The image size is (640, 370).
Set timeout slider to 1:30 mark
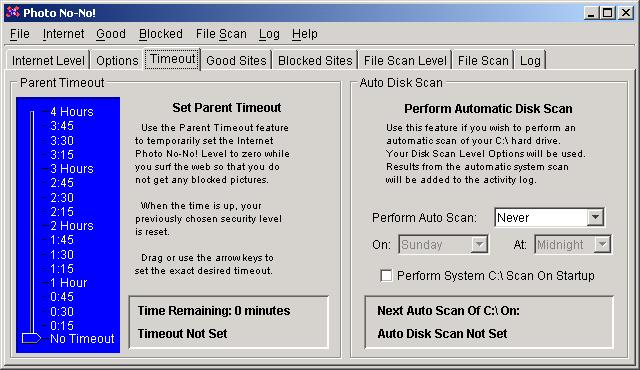pos(62,255)
